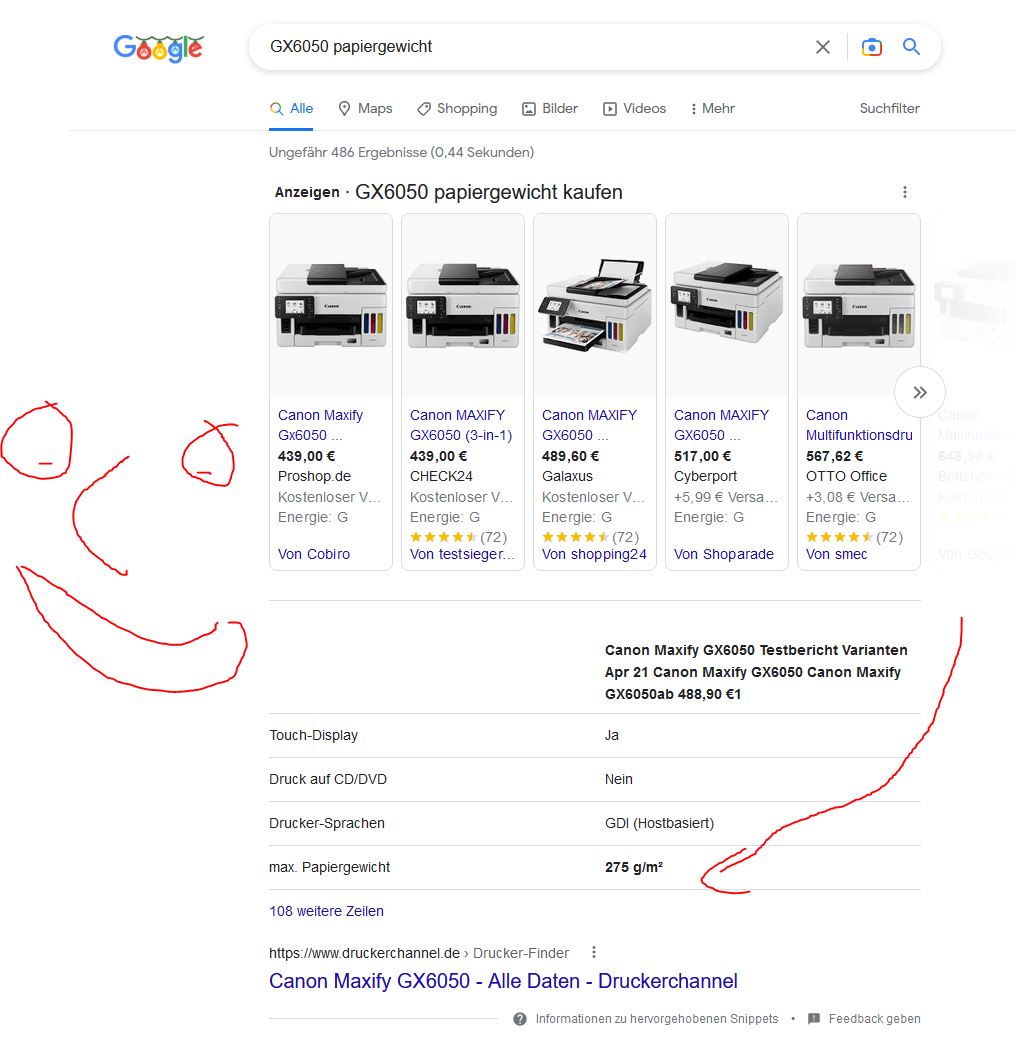This screenshot has width=1016, height=1060.
Task: Select the 275 g/m² value
Action: 633,867
